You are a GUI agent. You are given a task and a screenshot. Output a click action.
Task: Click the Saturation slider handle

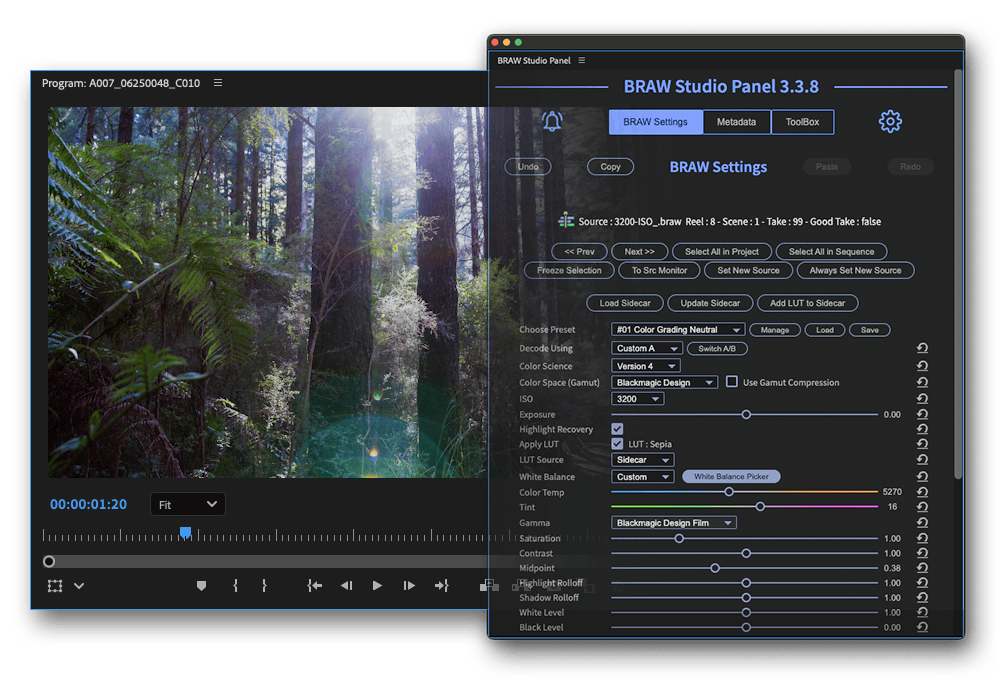(679, 538)
